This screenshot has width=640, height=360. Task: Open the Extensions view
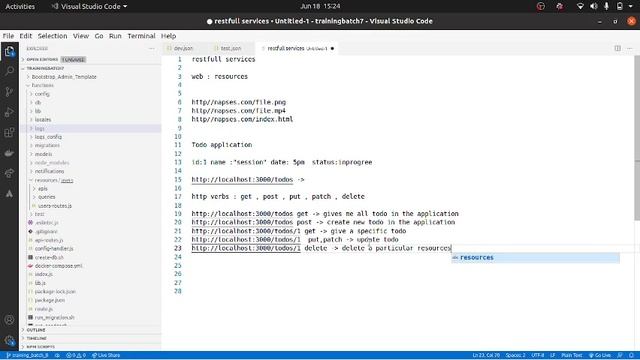pos(9,132)
